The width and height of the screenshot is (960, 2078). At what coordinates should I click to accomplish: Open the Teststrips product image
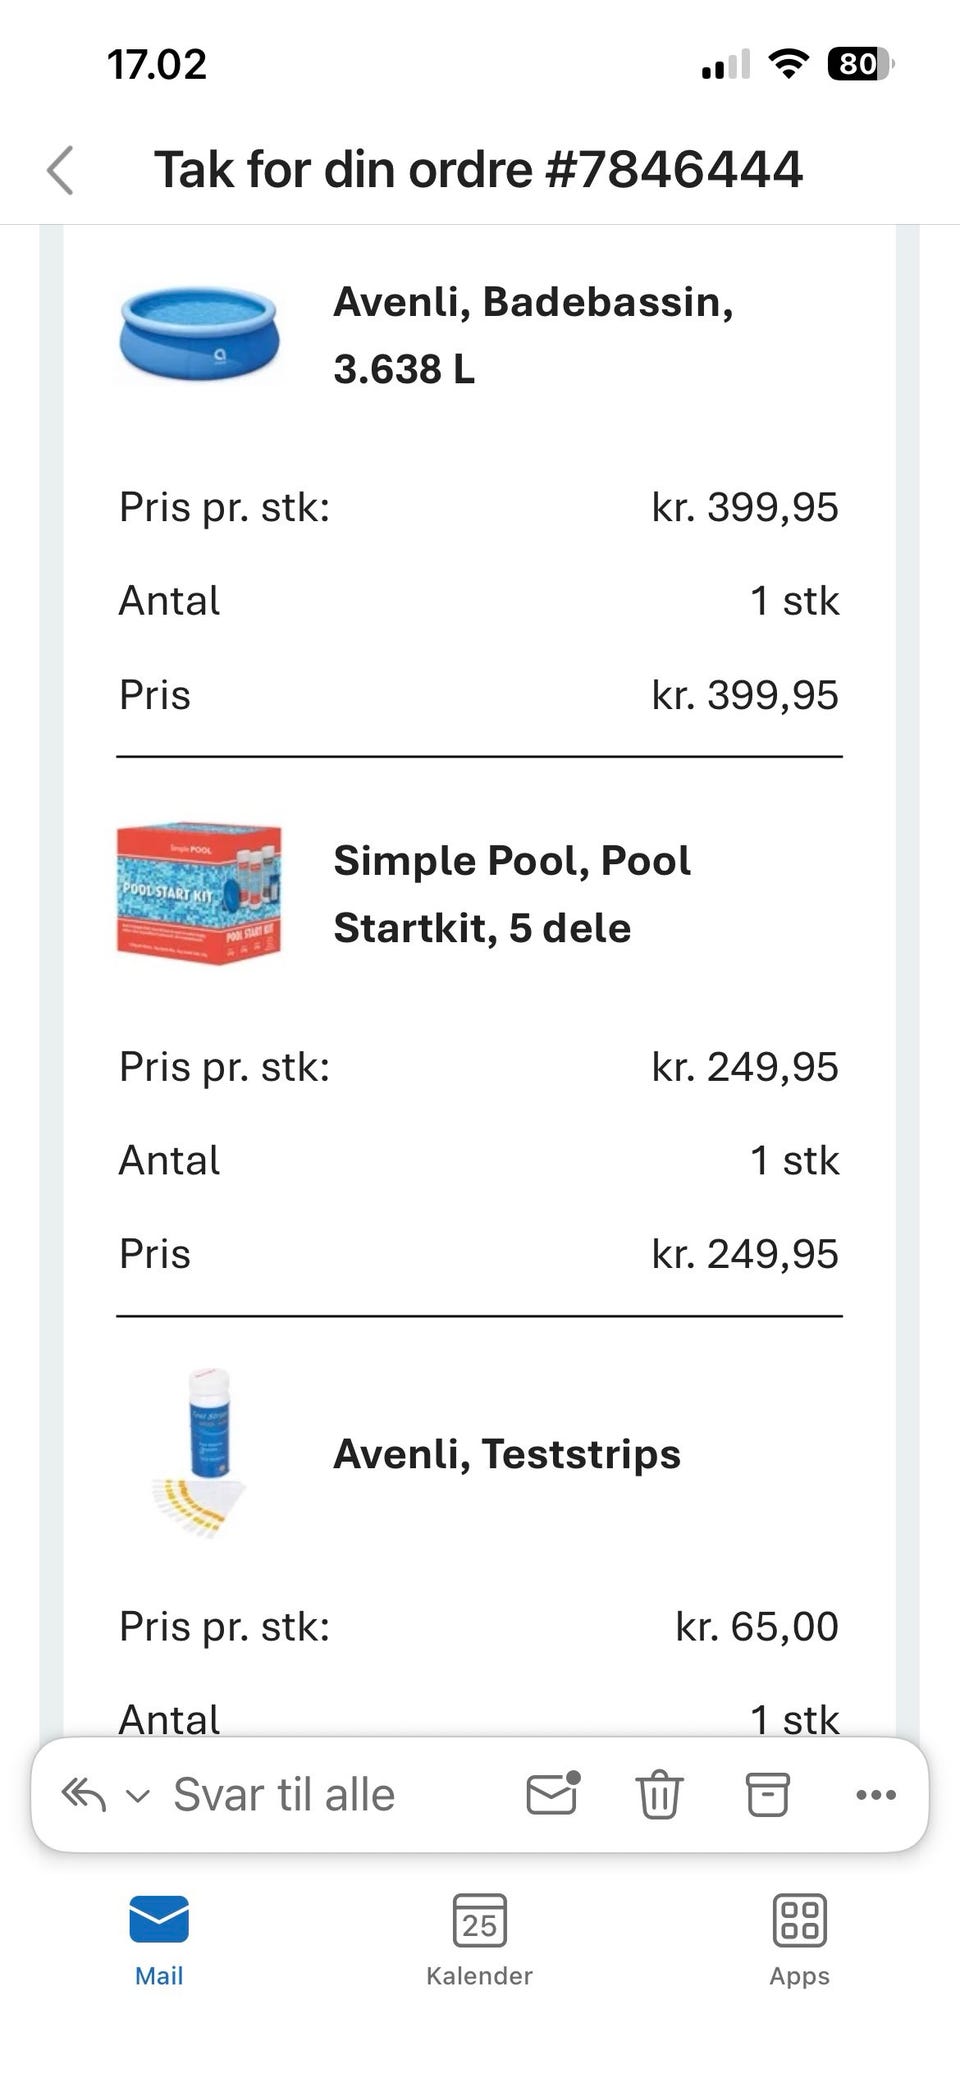199,1453
